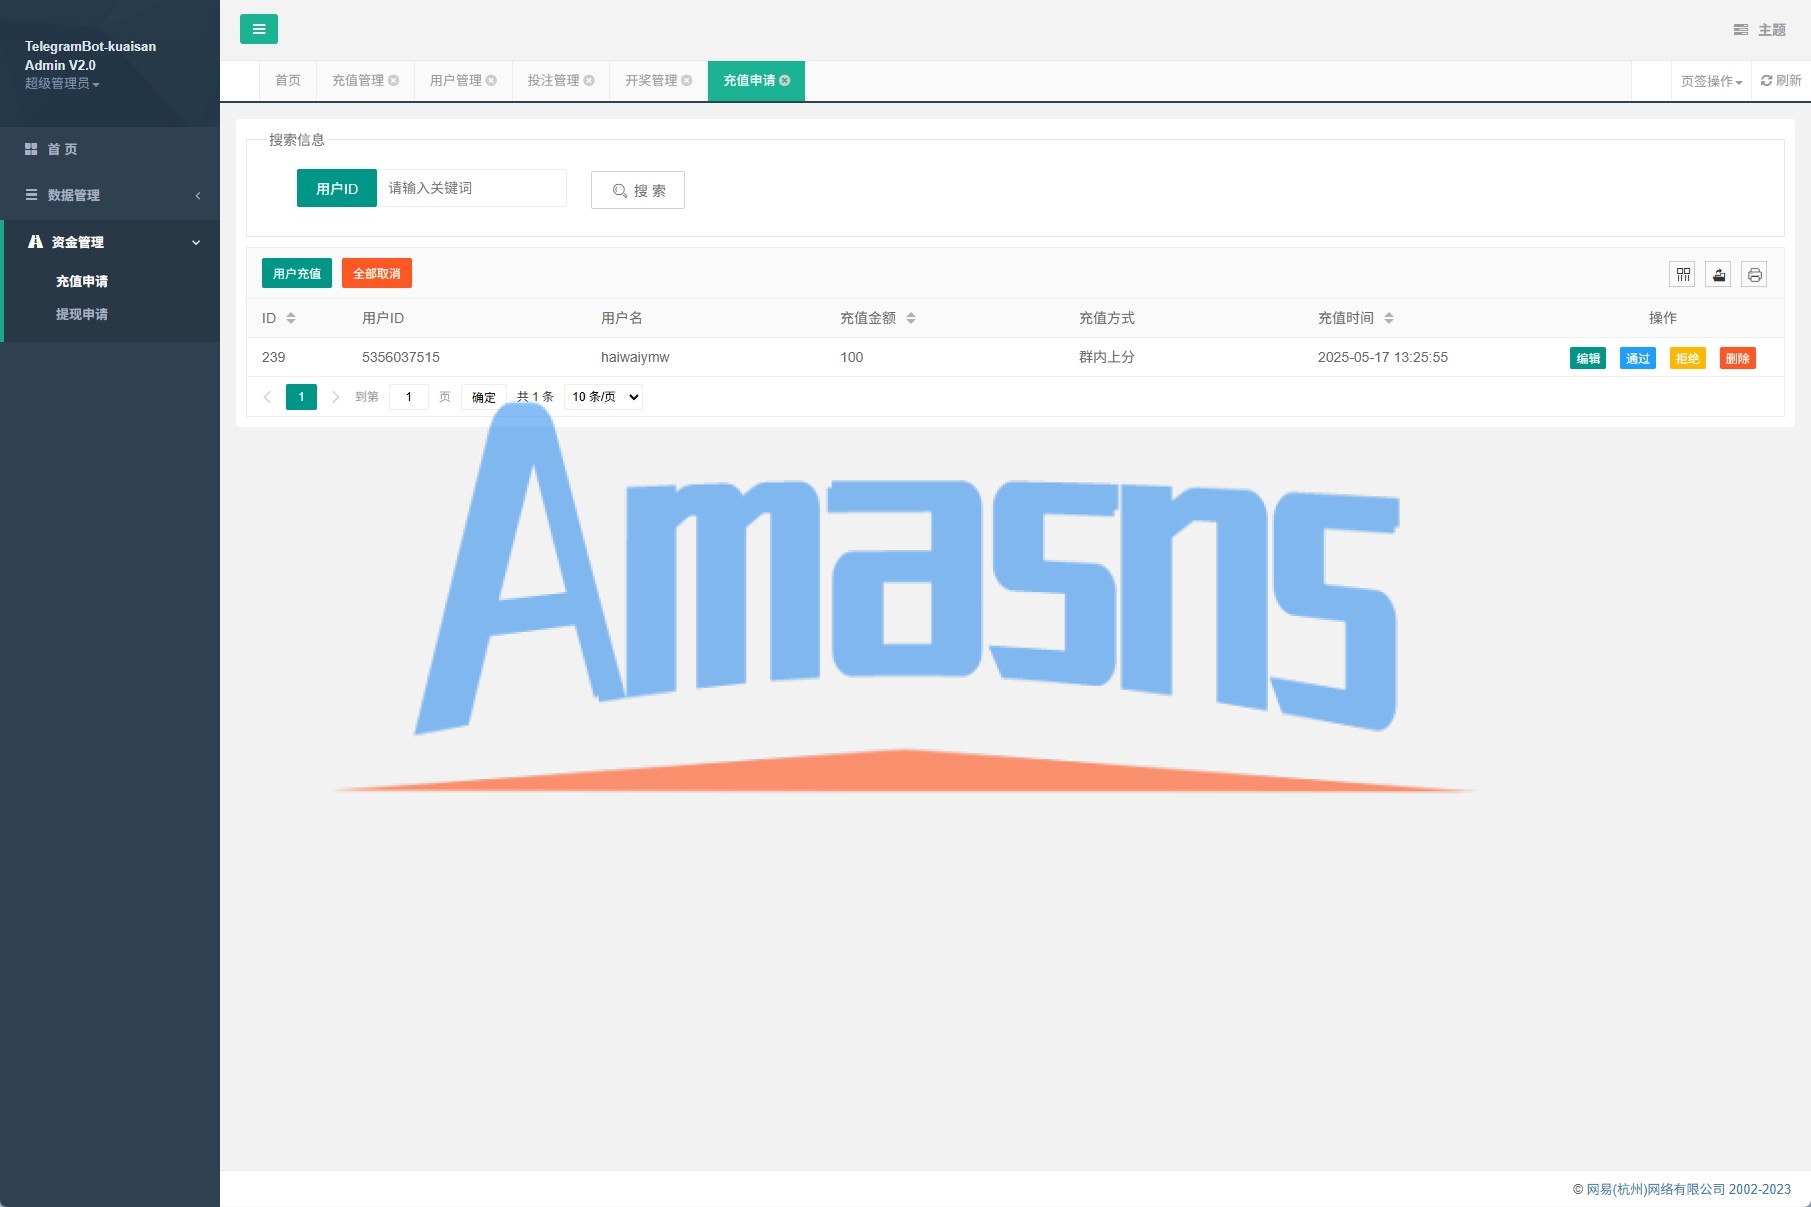Select 提现申请 in the sidebar
Viewport: 1811px width, 1207px height.
[x=82, y=314]
